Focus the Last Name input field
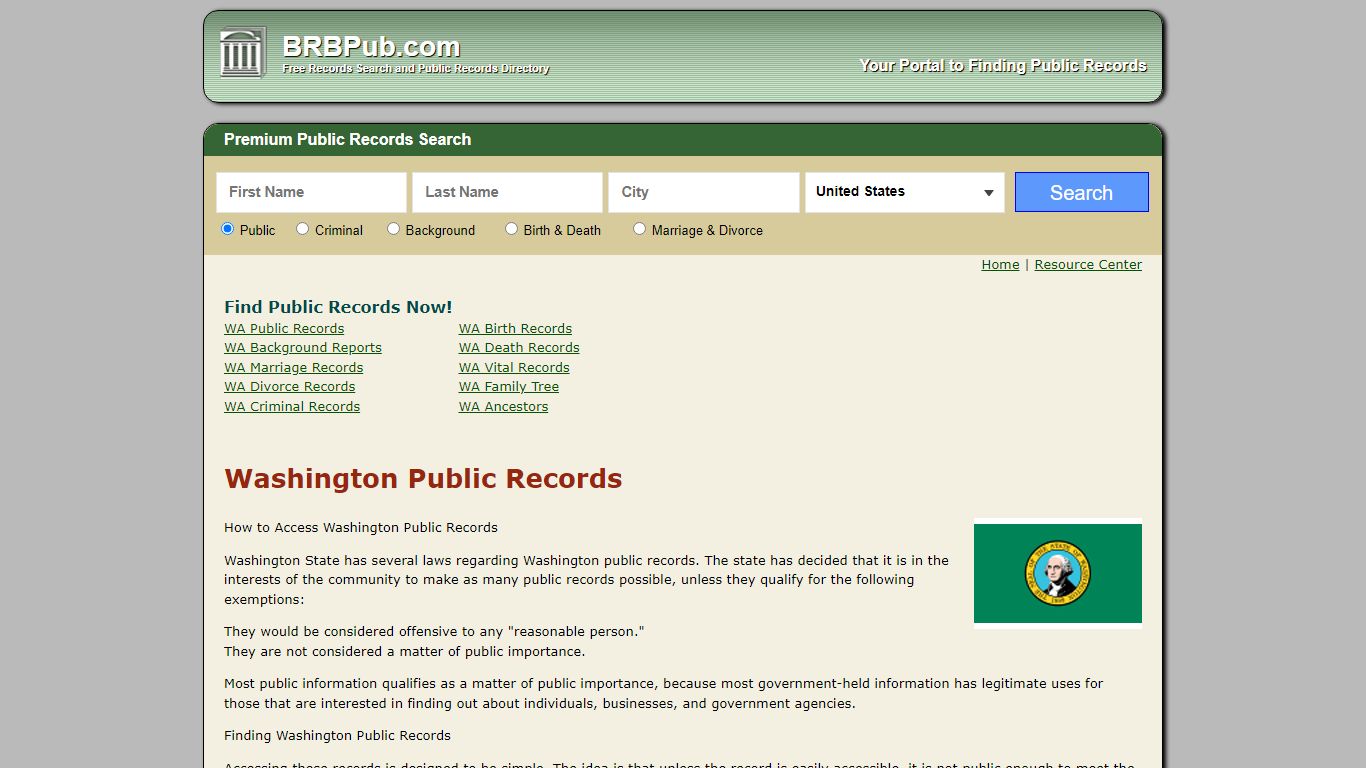1366x768 pixels. point(508,192)
